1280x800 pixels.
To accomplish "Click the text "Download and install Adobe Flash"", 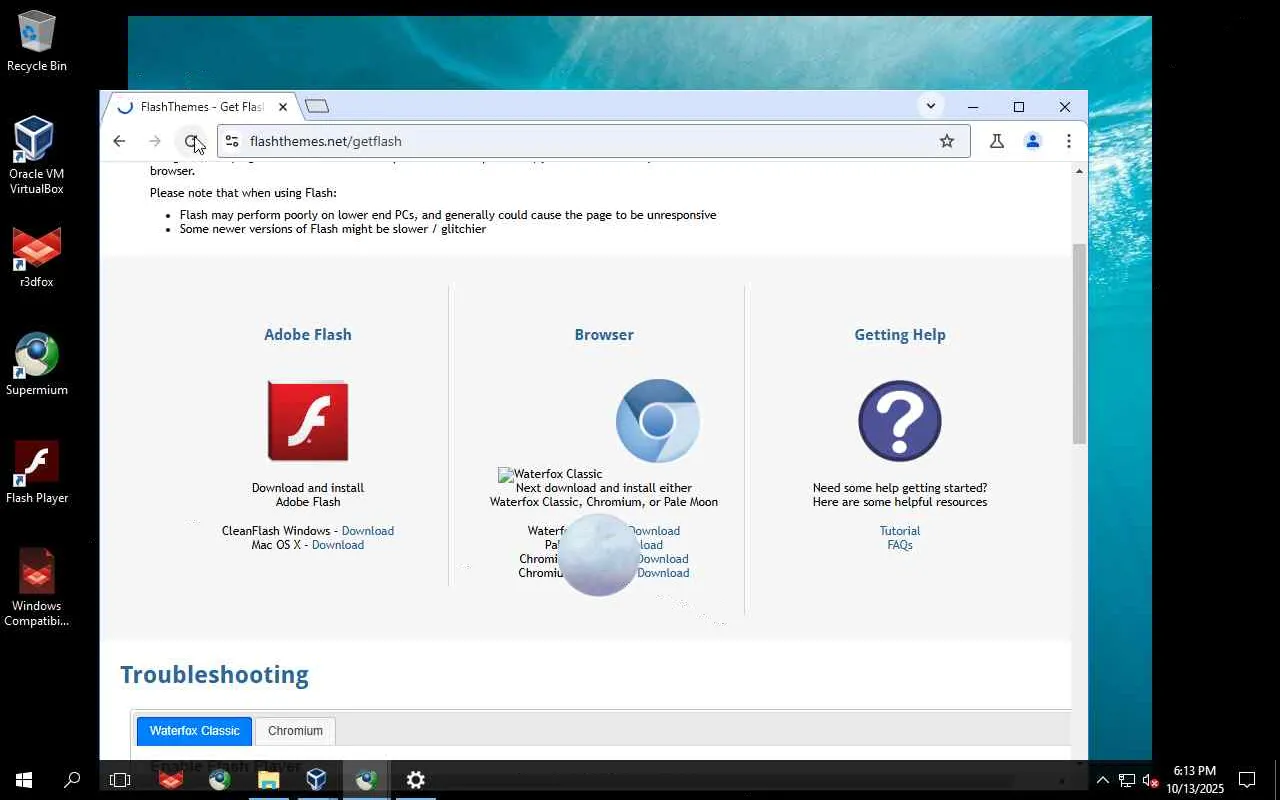I will tap(308, 495).
